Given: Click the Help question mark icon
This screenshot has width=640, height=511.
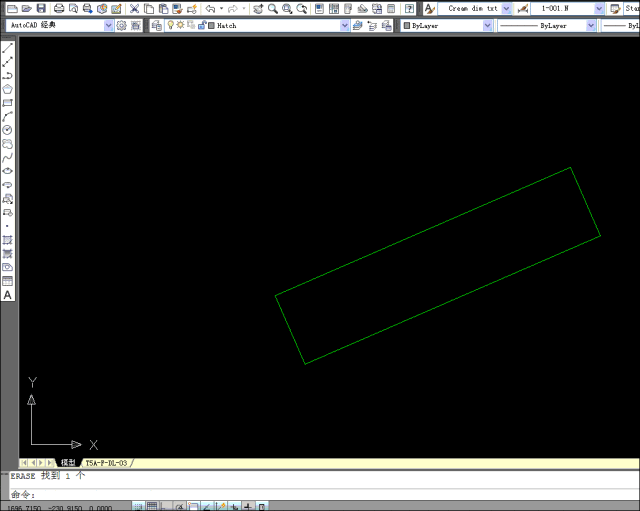Looking at the screenshot, I should pos(409,8).
